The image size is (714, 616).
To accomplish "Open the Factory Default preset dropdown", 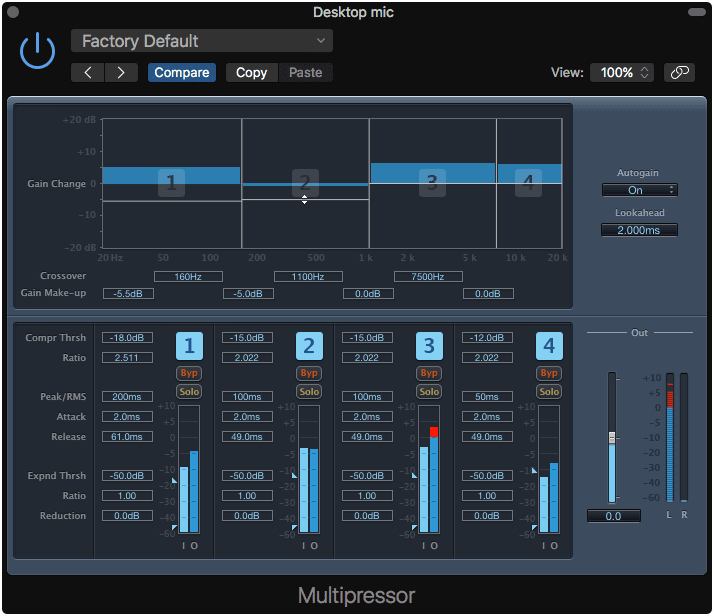I will pos(202,41).
